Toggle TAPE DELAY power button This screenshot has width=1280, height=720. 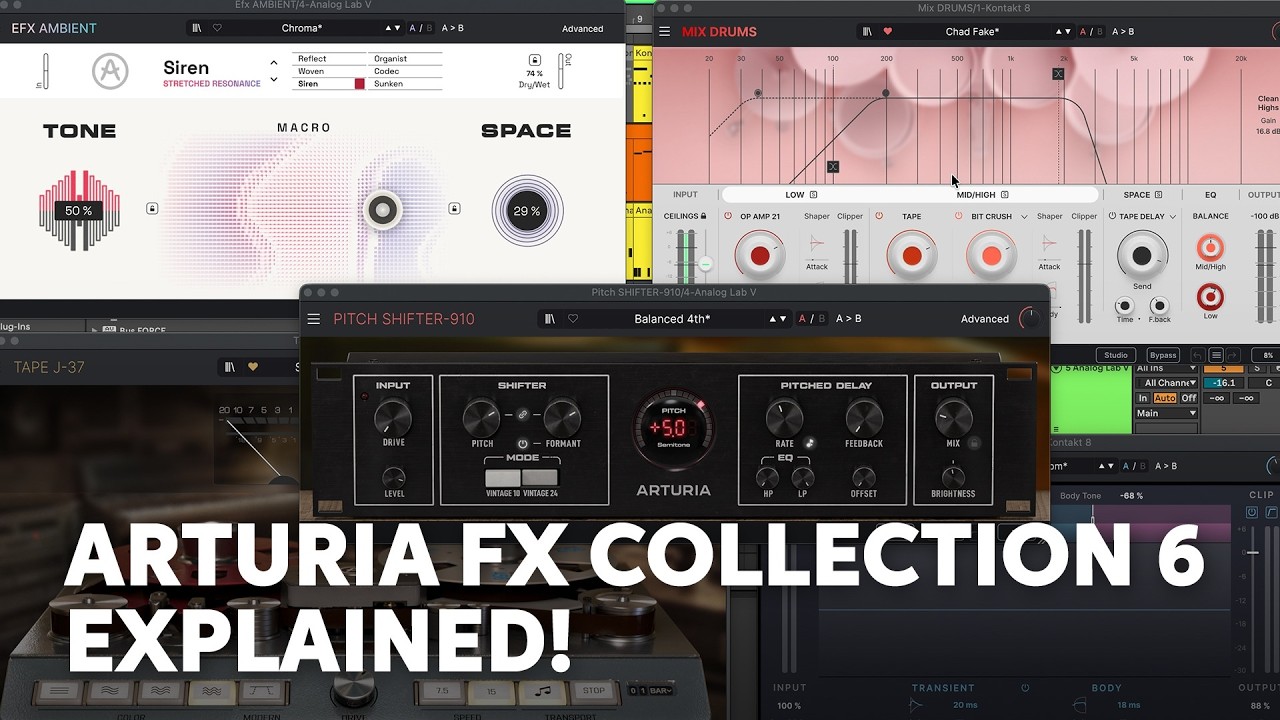[x=1112, y=216]
